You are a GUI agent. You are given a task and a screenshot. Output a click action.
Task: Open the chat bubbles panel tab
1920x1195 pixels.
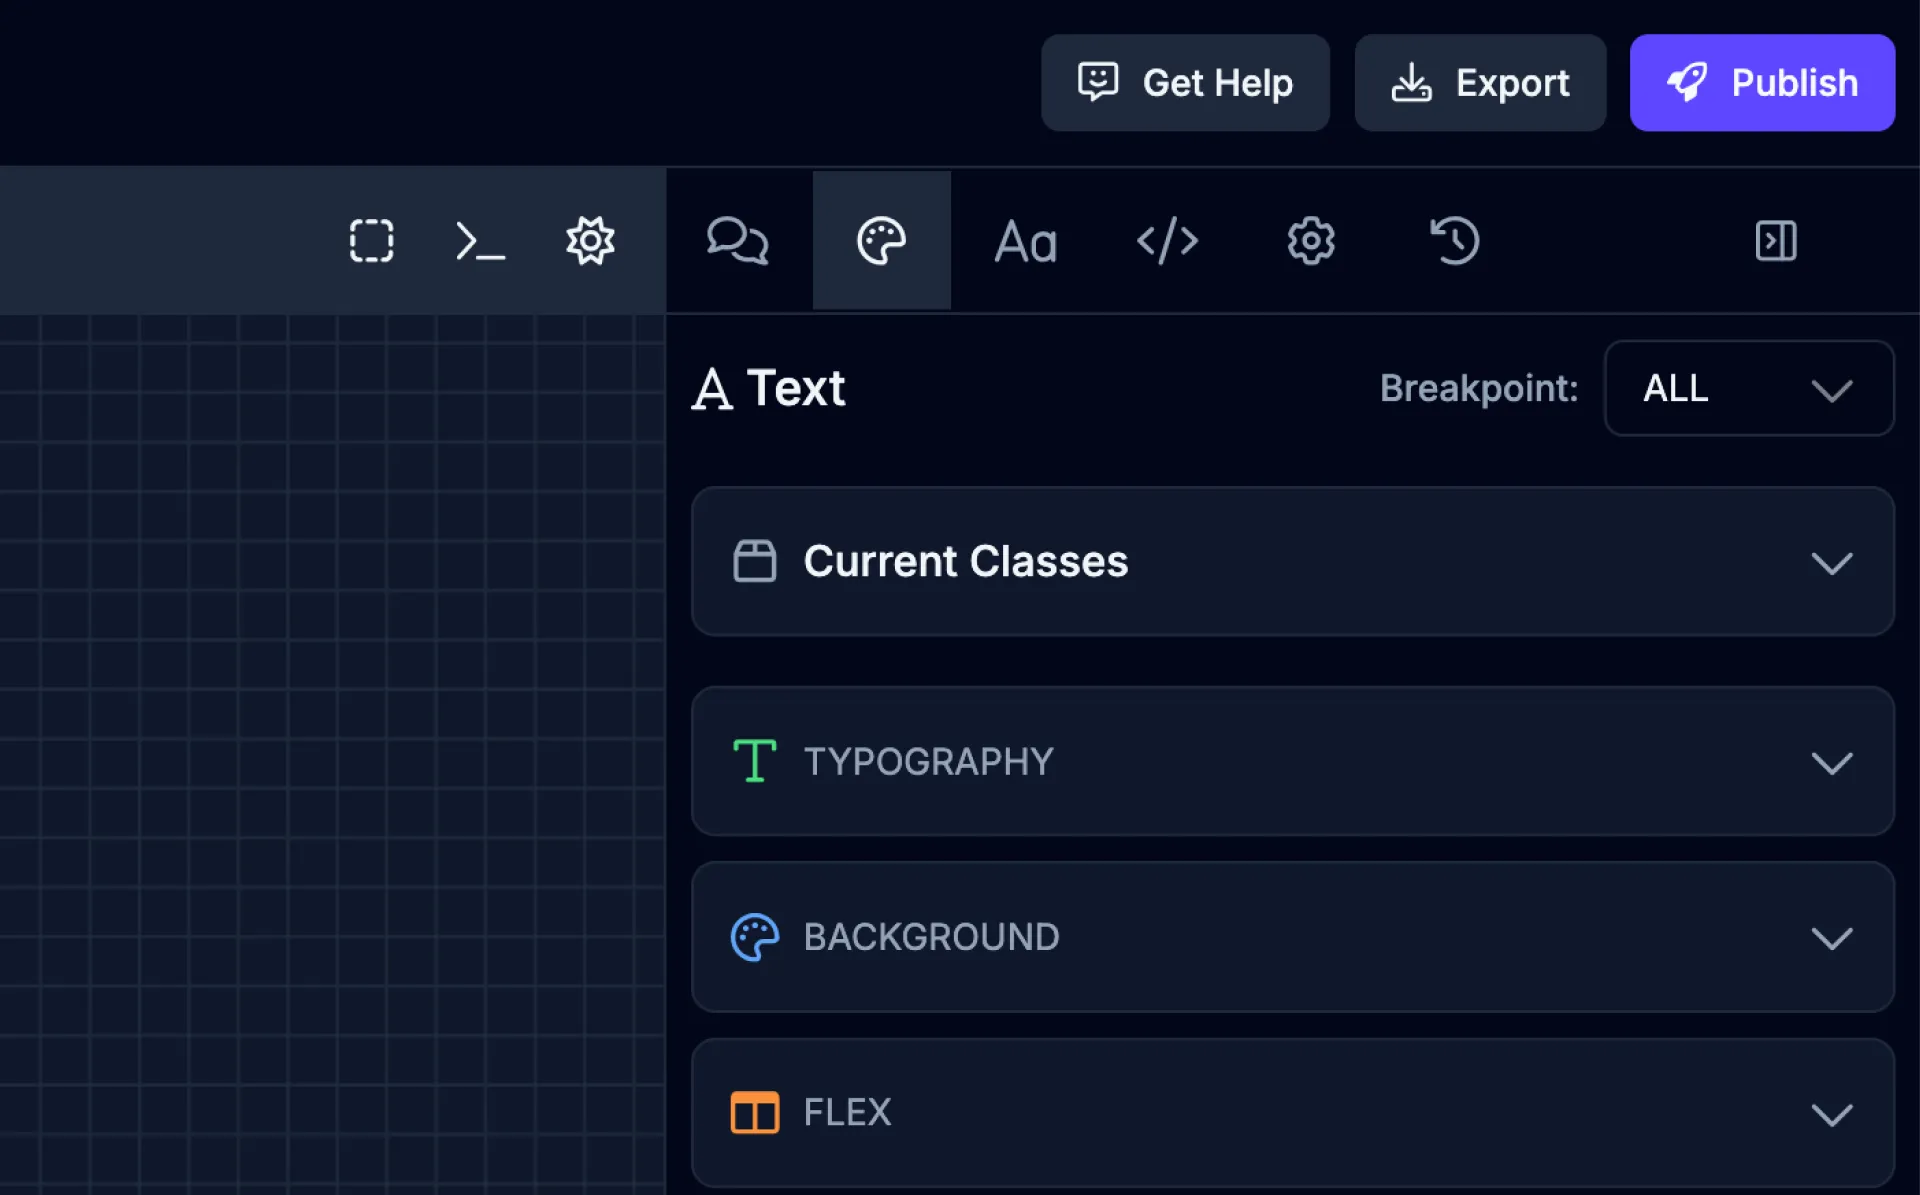[x=738, y=241]
